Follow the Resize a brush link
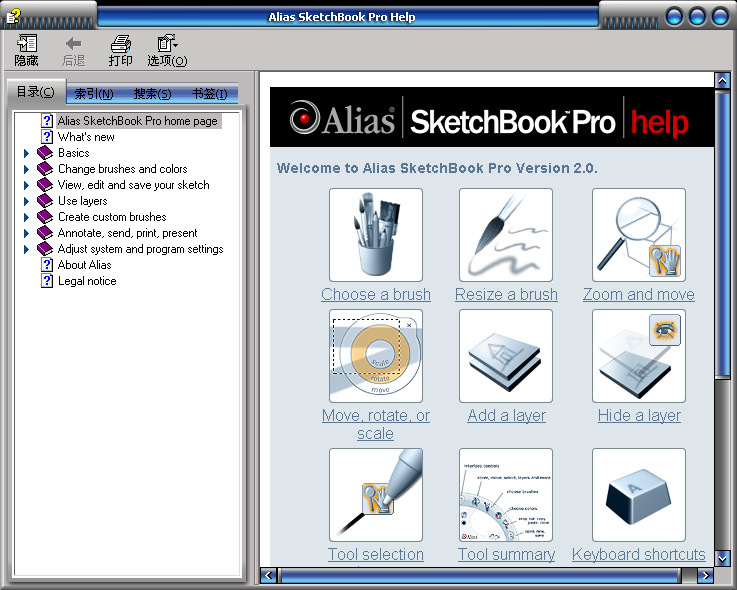This screenshot has height=590, width=737. pyautogui.click(x=506, y=294)
